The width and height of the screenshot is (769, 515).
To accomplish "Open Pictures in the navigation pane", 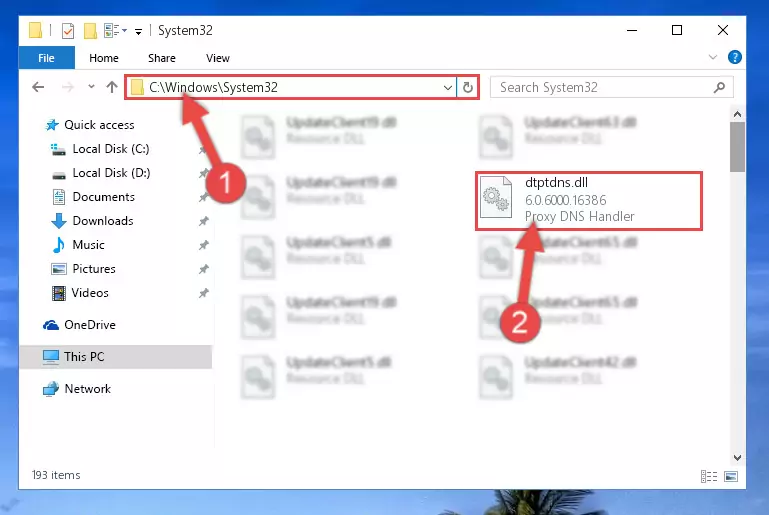I will pyautogui.click(x=94, y=269).
